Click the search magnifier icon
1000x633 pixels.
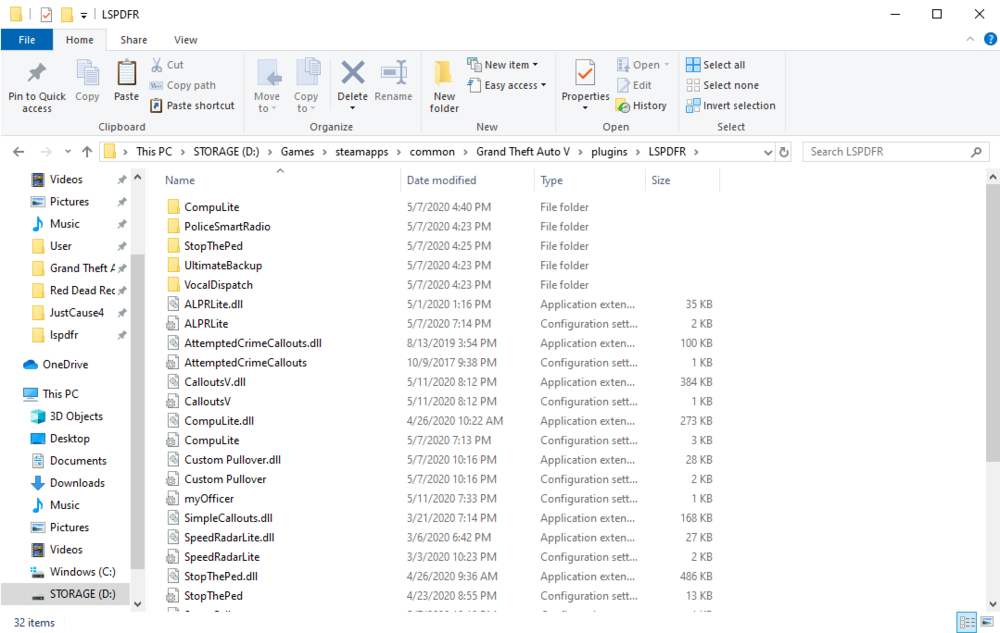976,152
